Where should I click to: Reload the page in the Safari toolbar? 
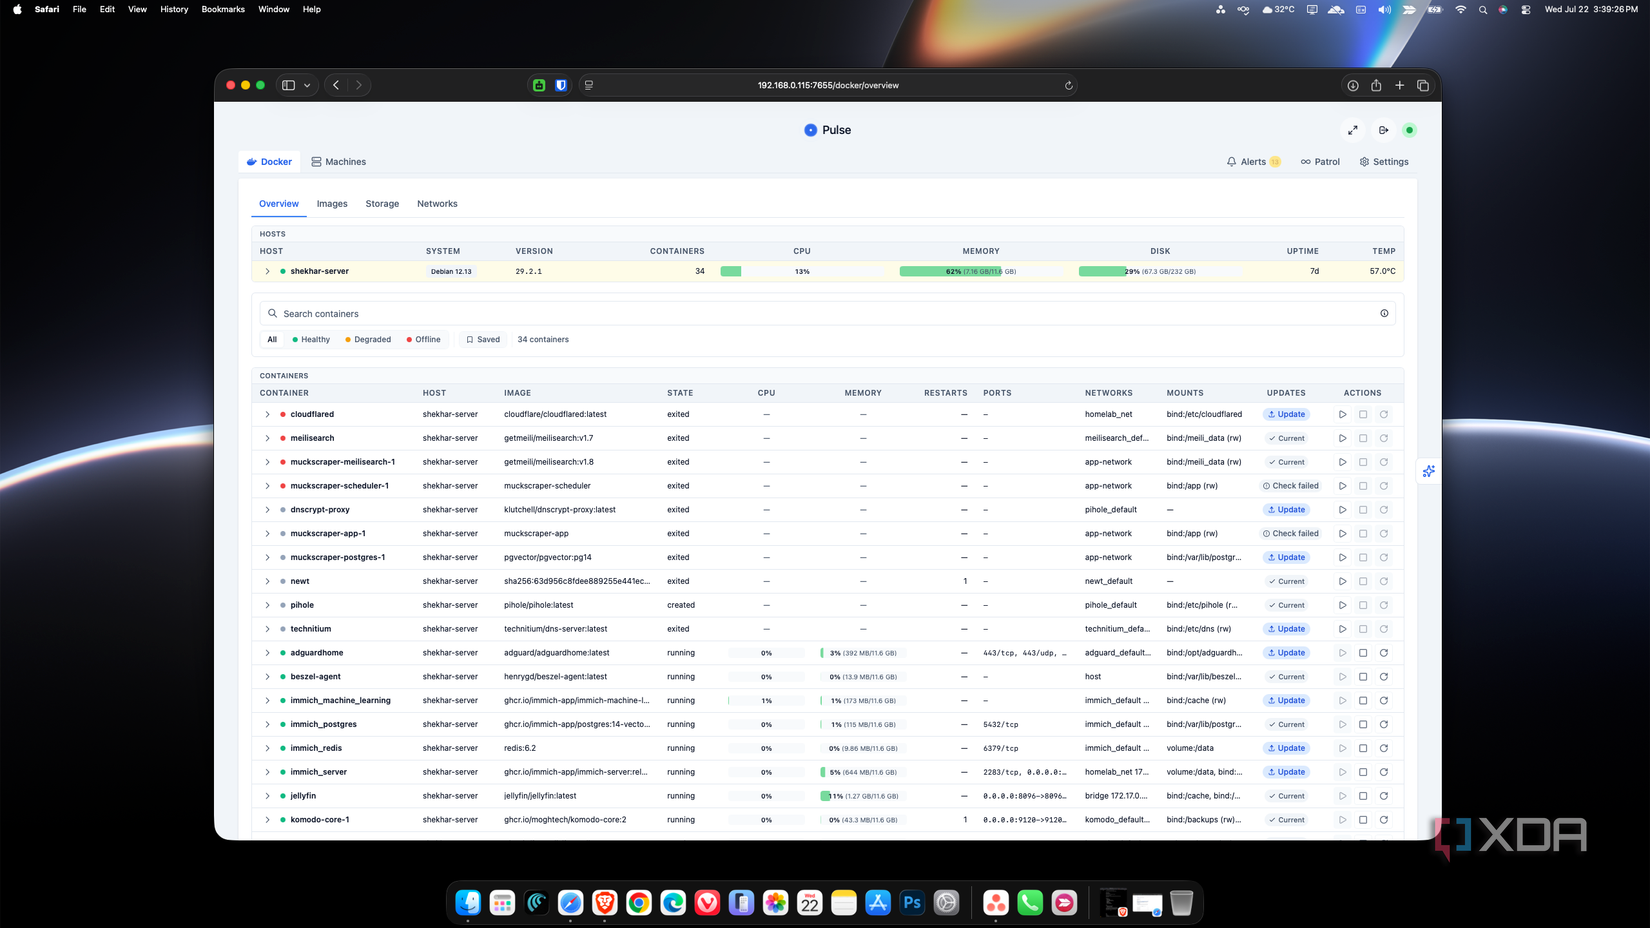[x=1069, y=86]
